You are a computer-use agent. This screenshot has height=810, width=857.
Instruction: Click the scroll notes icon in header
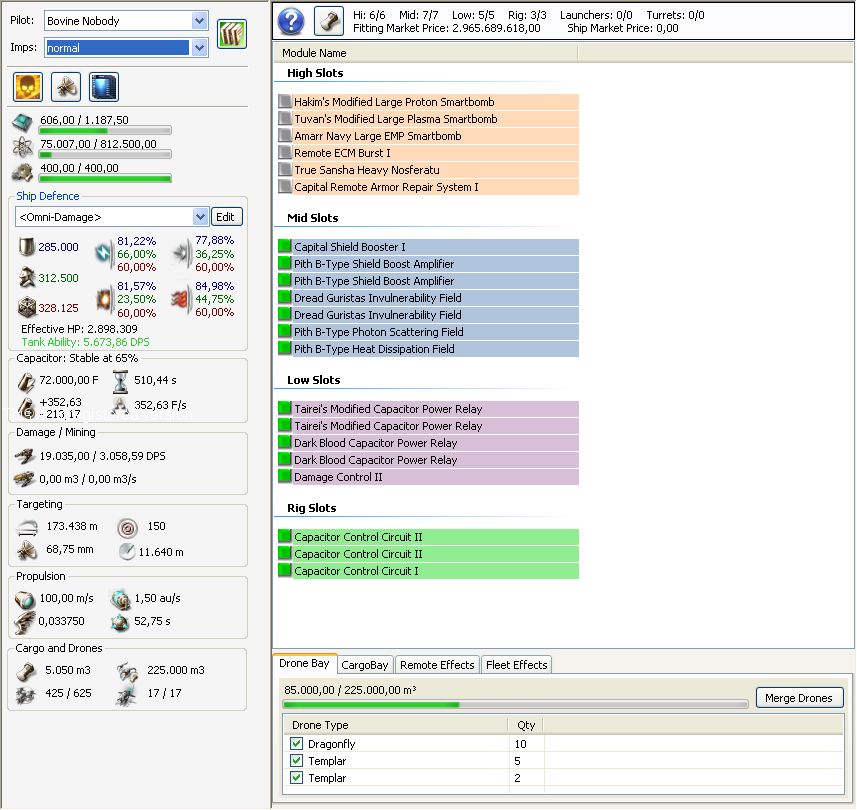[329, 21]
